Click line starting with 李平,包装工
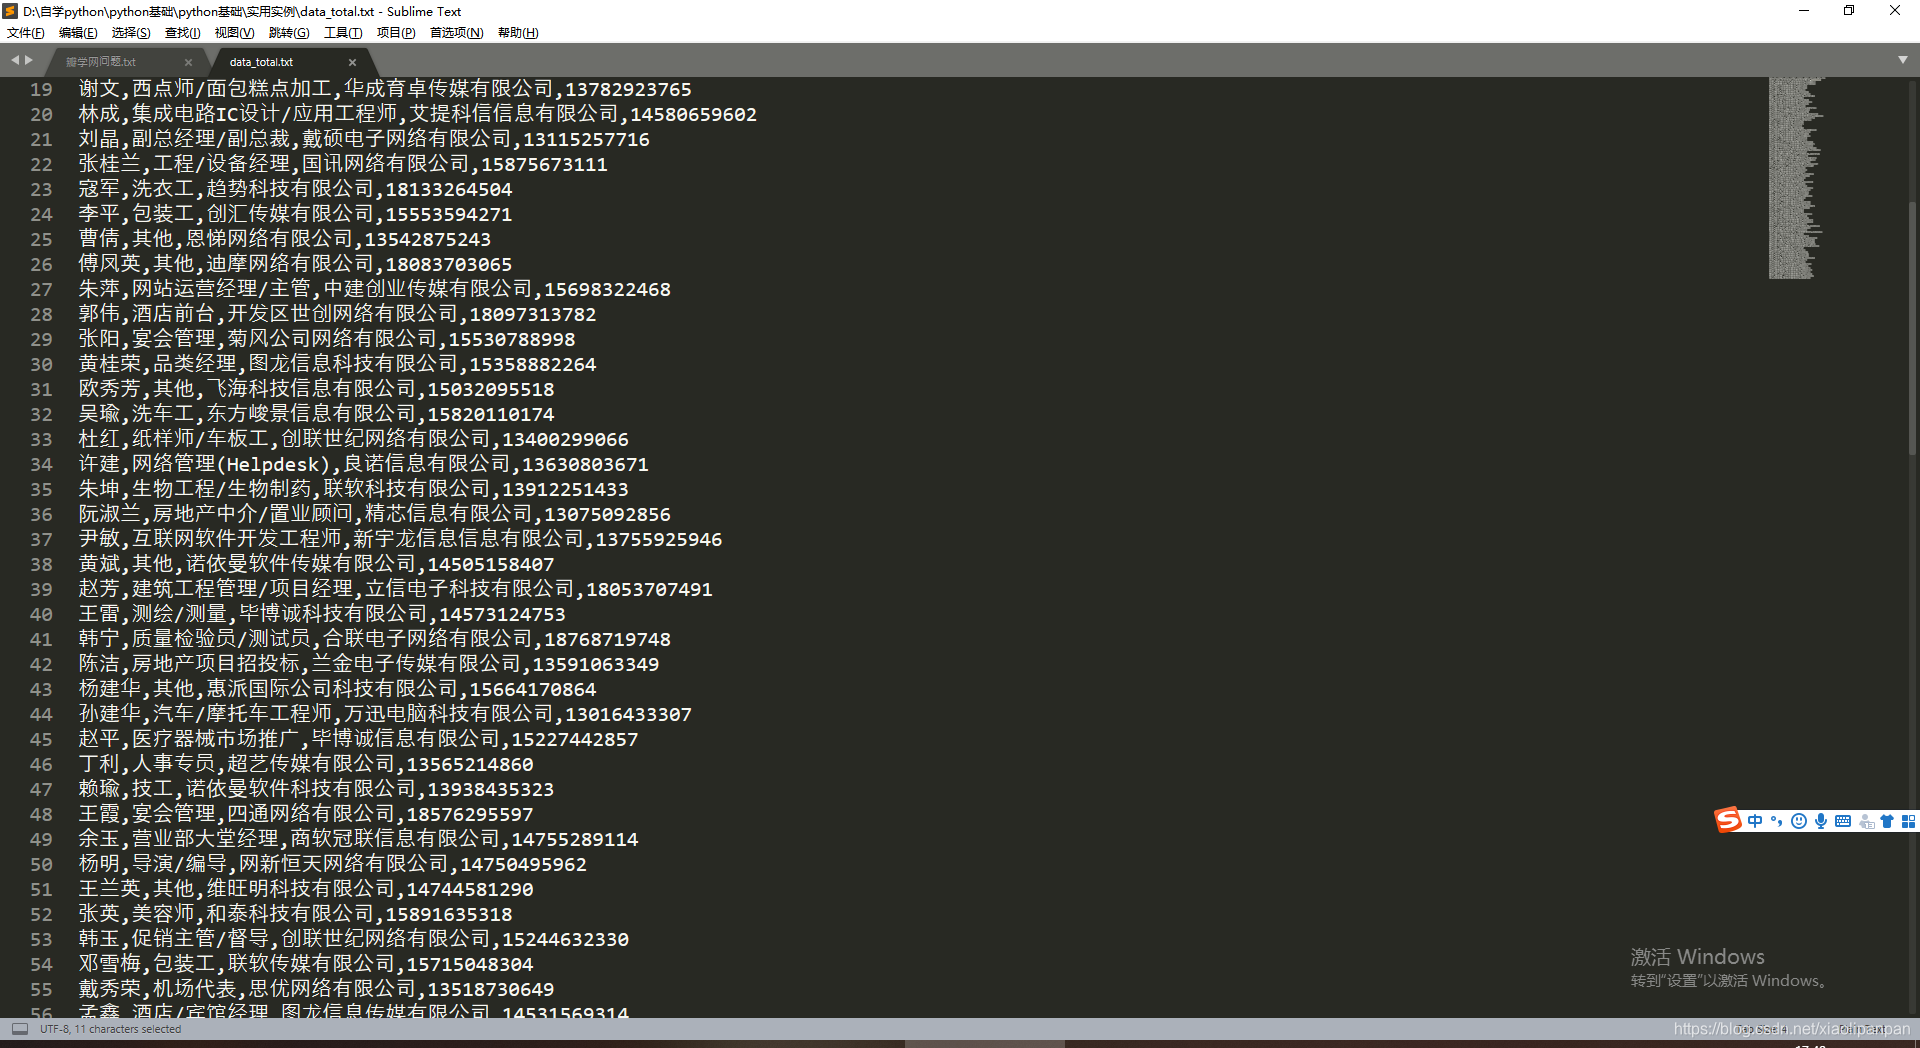This screenshot has width=1920, height=1048. pyautogui.click(x=295, y=215)
